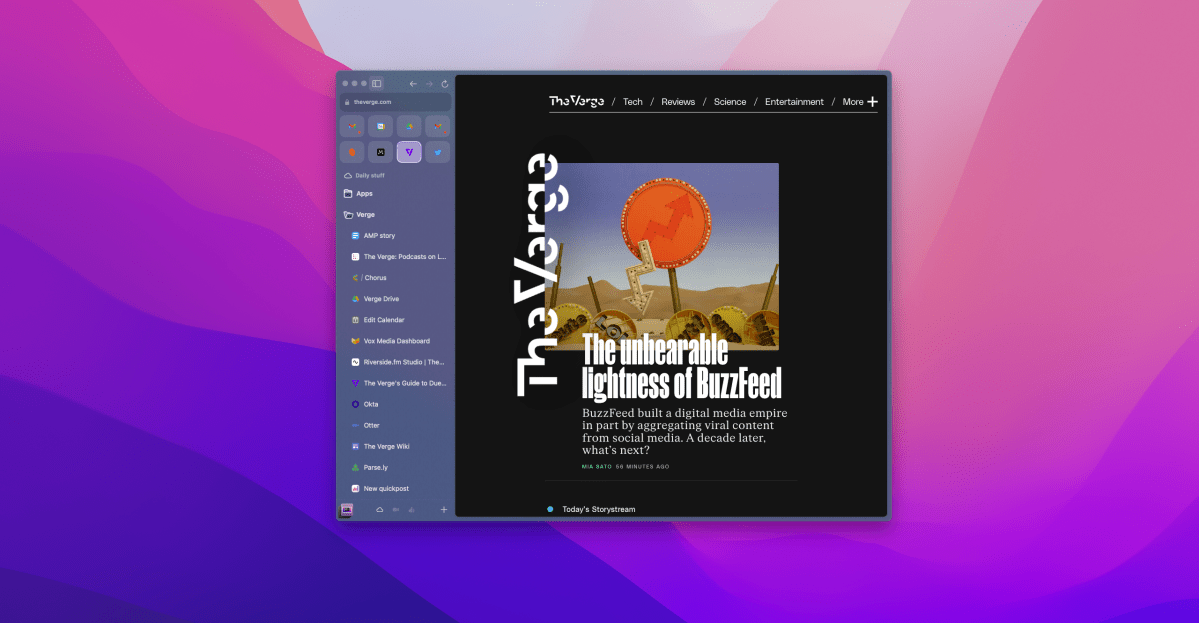
Task: Open the Tech section link
Action: [632, 102]
